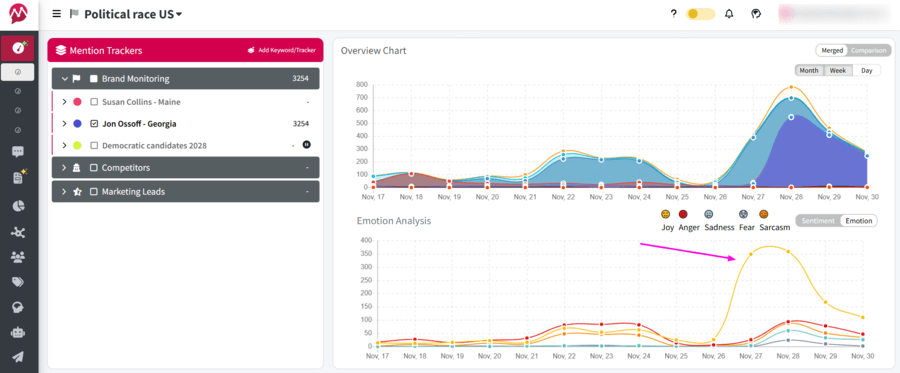The image size is (900, 373).
Task: Click the blue color dot for Jon Ossoff
Action: [x=77, y=123]
